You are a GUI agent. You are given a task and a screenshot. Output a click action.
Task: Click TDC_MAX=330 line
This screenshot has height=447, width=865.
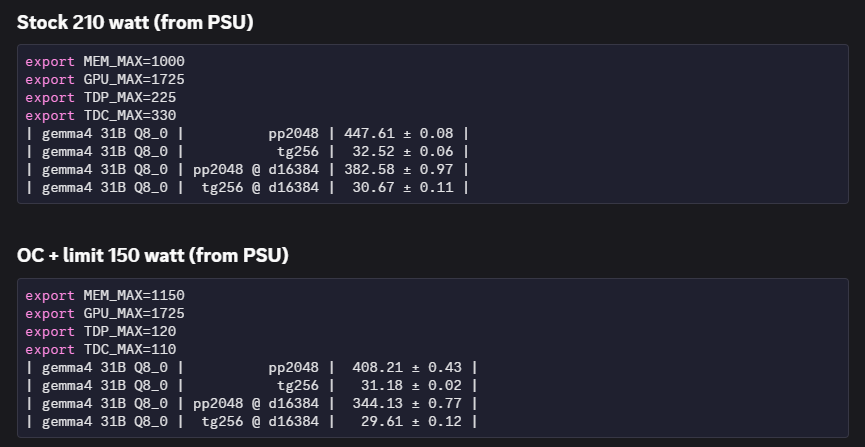[101, 115]
